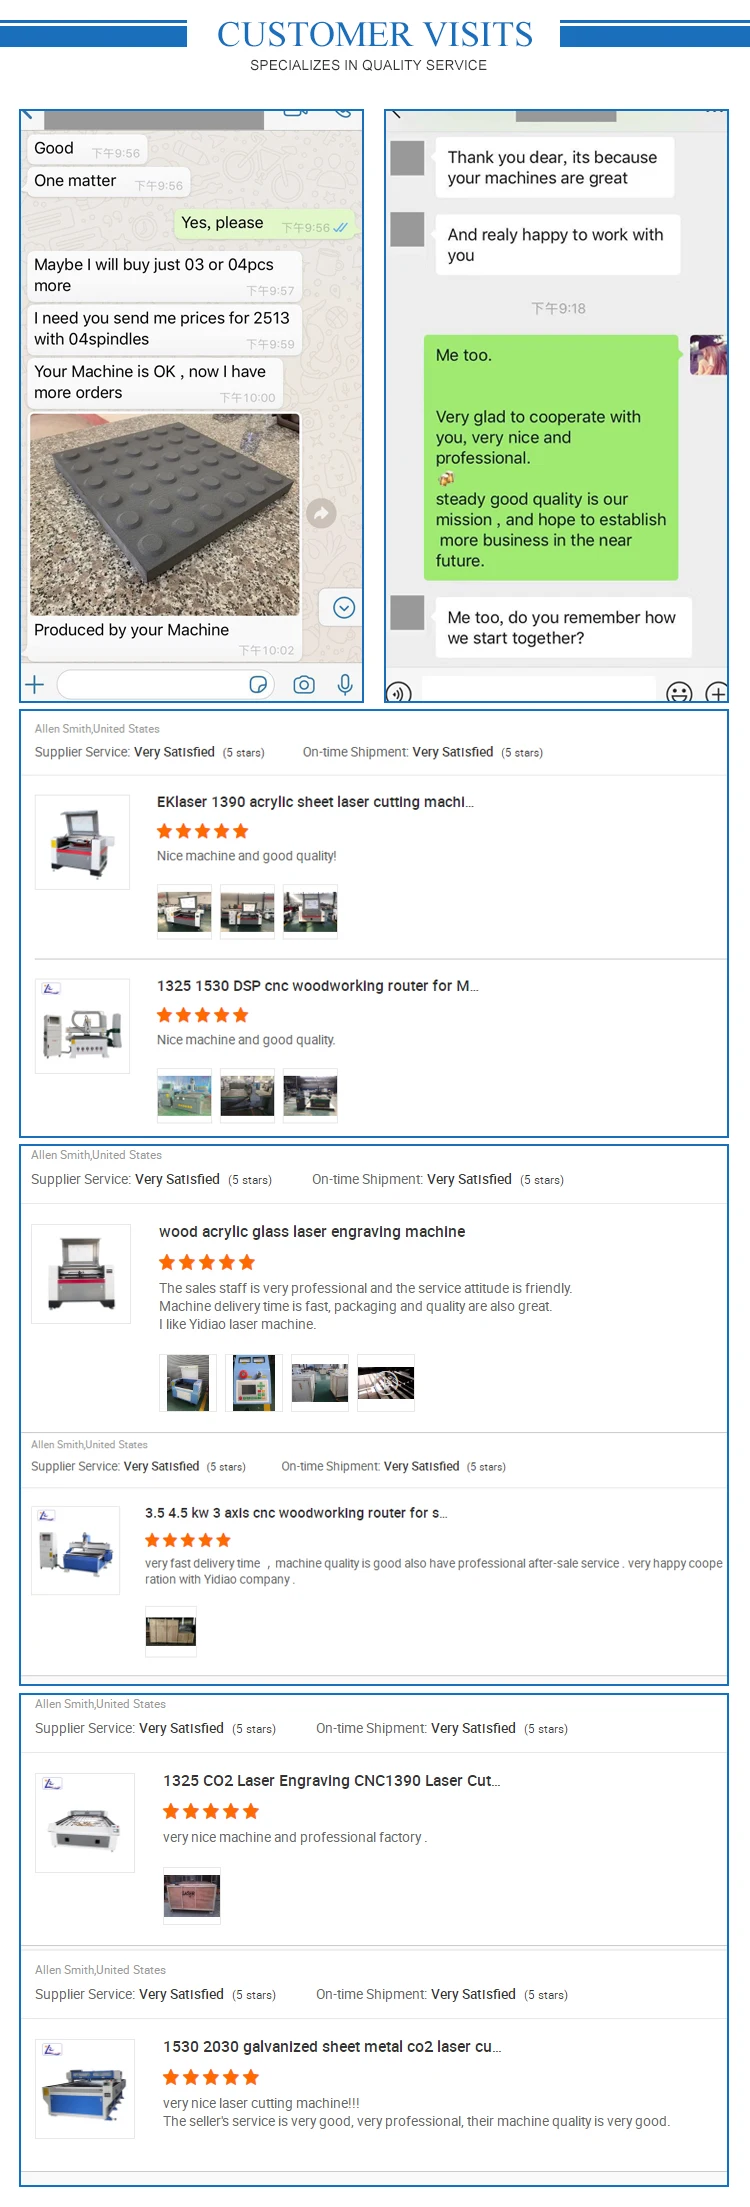750x2207 pixels.
Task: Tap the plus attachment icon in left chat
Action: [x=35, y=685]
